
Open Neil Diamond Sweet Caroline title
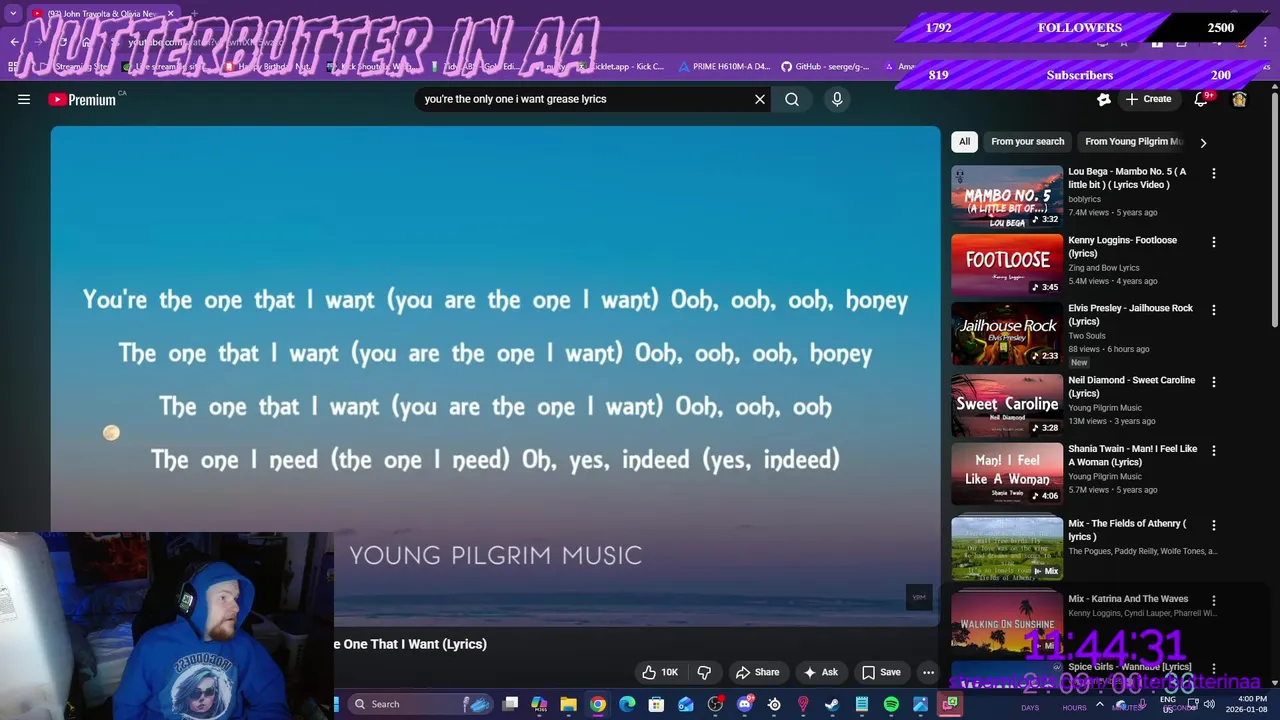coord(1132,387)
